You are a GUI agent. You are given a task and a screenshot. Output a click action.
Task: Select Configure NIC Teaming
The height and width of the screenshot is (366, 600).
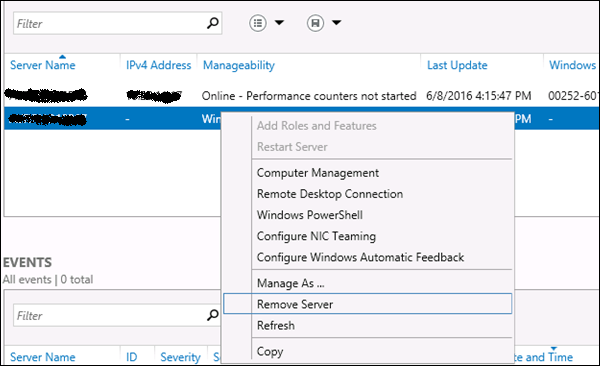[316, 236]
